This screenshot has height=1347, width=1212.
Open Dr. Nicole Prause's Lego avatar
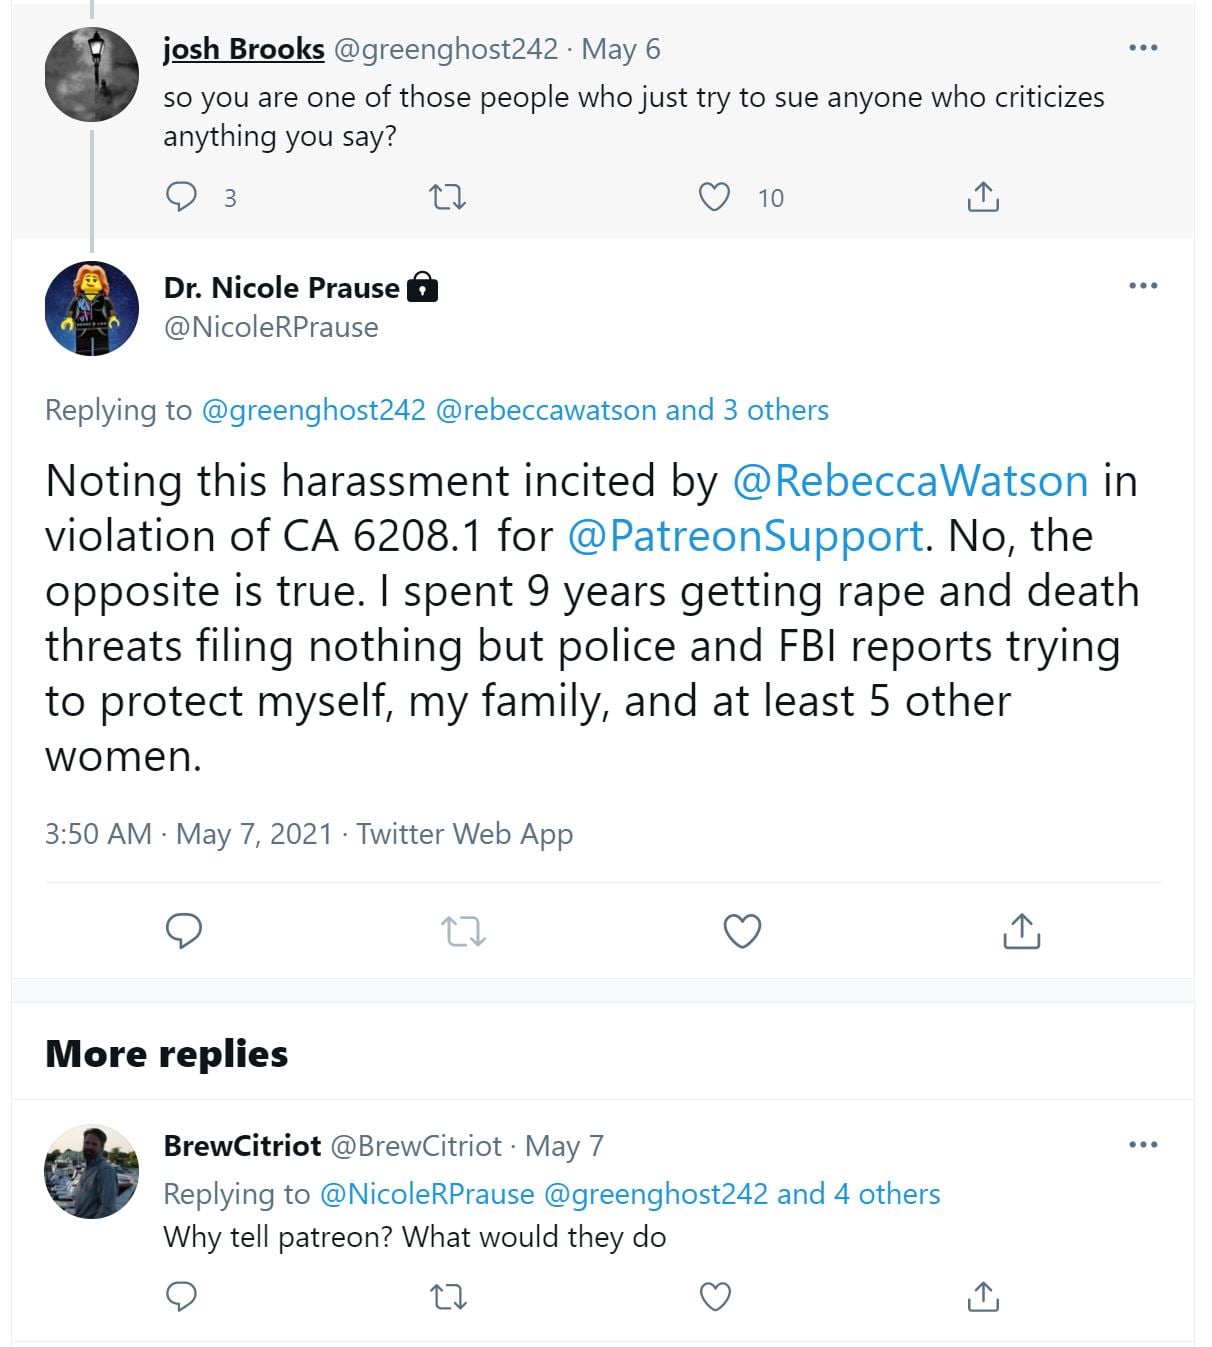(x=92, y=308)
